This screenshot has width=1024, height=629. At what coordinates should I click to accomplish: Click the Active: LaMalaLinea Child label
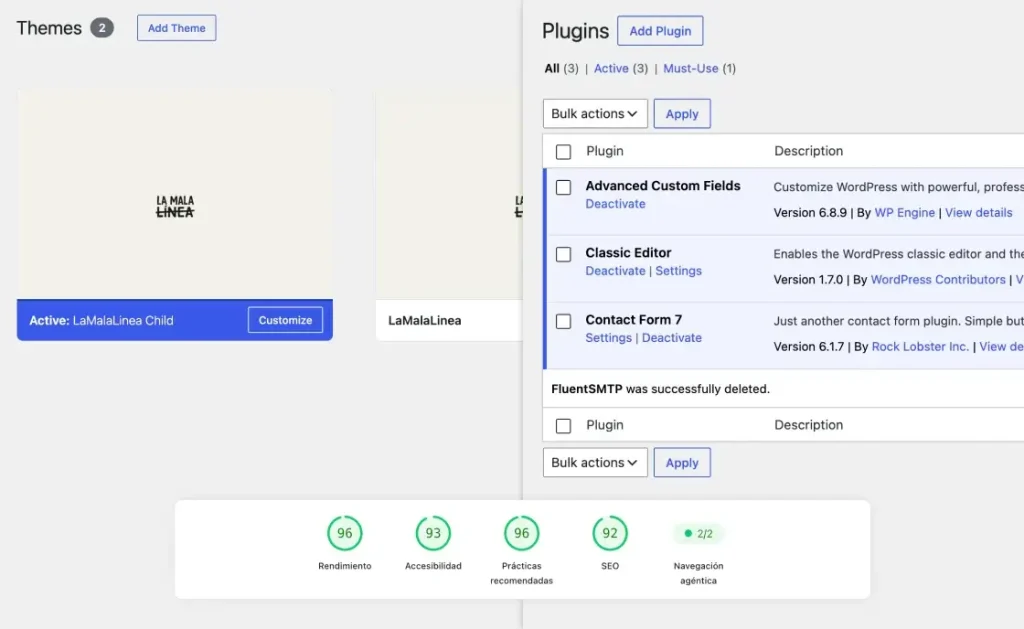click(101, 321)
